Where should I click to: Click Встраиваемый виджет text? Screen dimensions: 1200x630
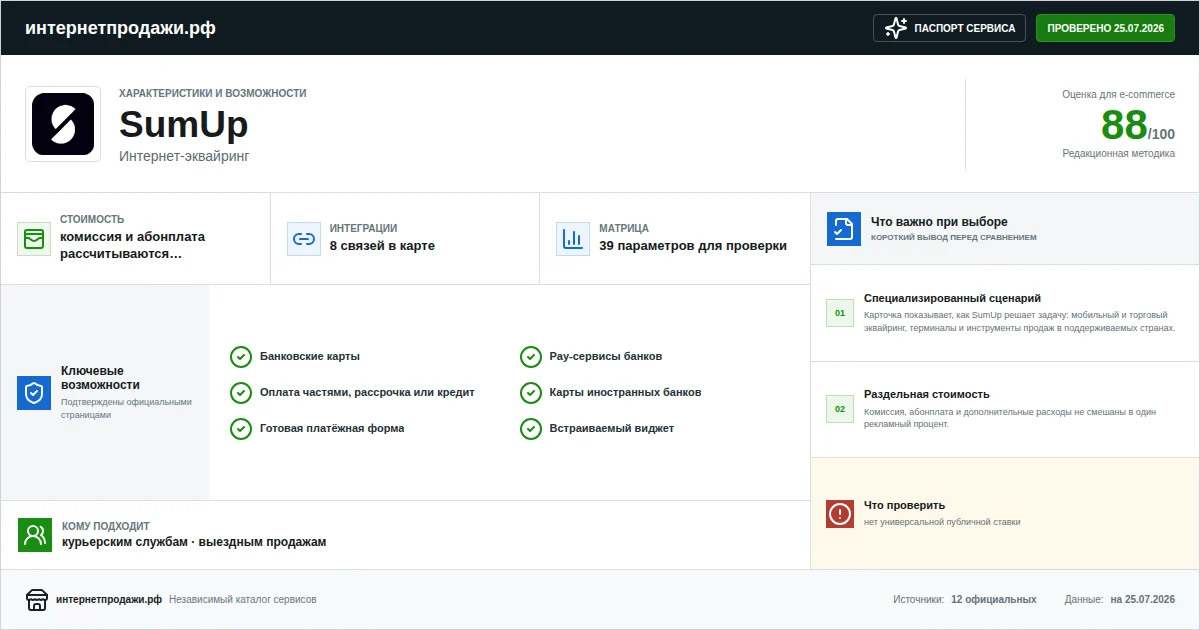point(612,429)
